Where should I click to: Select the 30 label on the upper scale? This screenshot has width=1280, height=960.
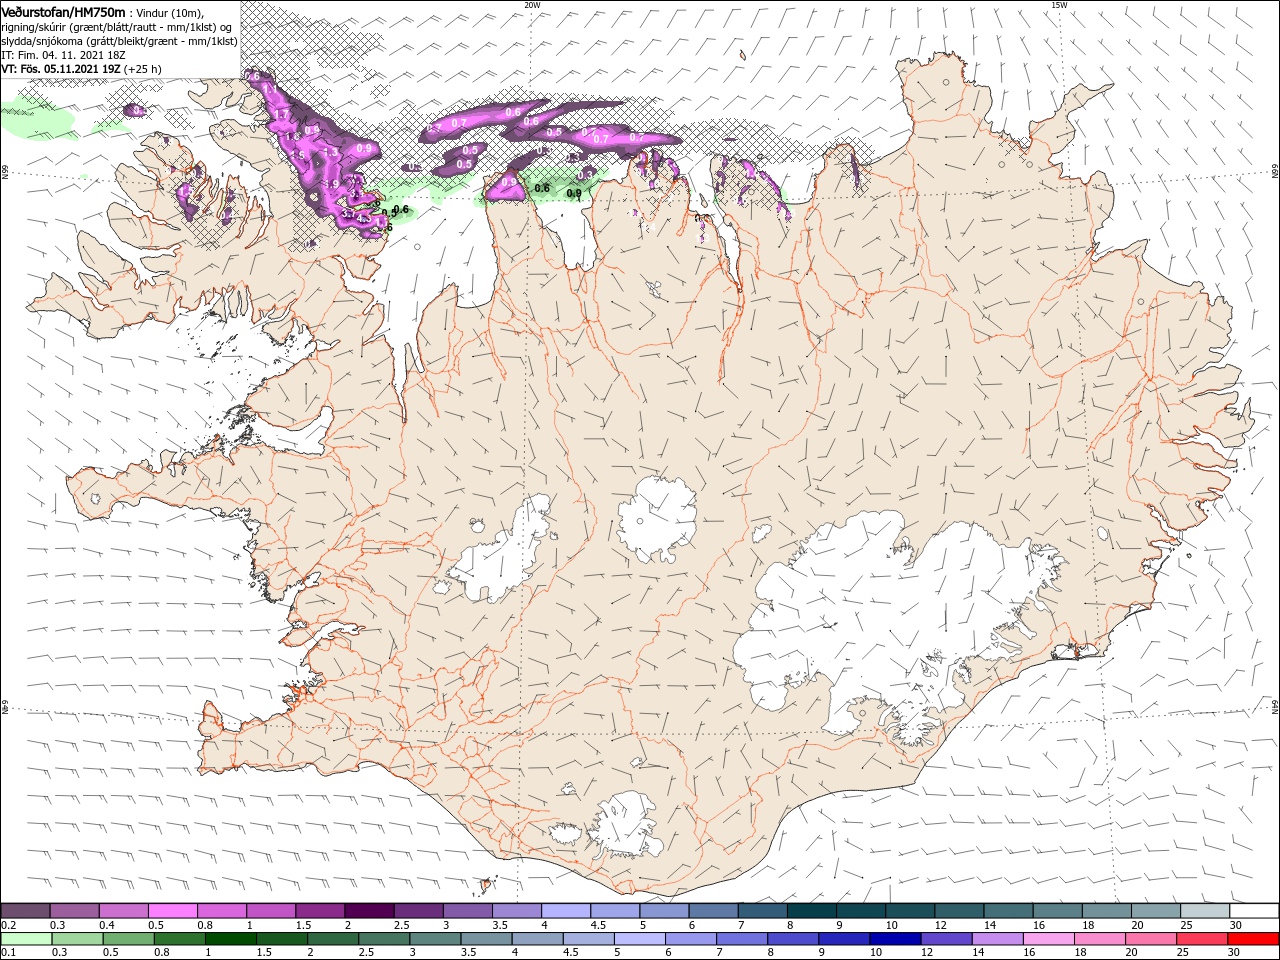(1236, 925)
